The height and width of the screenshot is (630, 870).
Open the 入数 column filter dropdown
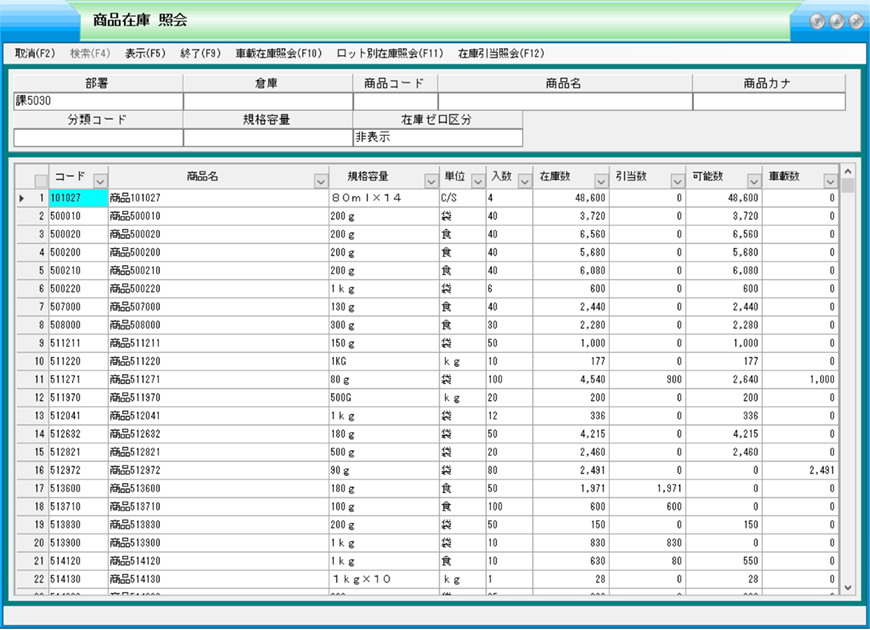click(x=524, y=181)
